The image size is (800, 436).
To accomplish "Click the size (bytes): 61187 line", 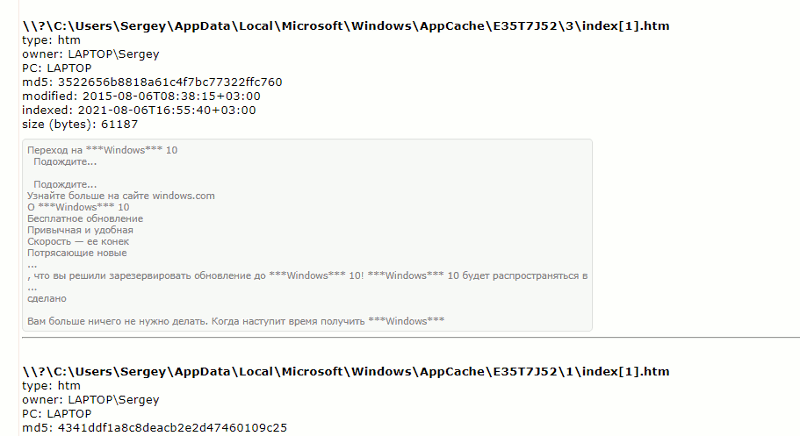I will 79,124.
